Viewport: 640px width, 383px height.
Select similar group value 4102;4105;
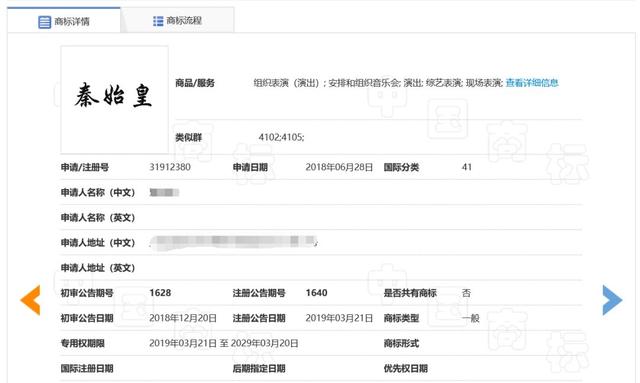click(x=281, y=137)
